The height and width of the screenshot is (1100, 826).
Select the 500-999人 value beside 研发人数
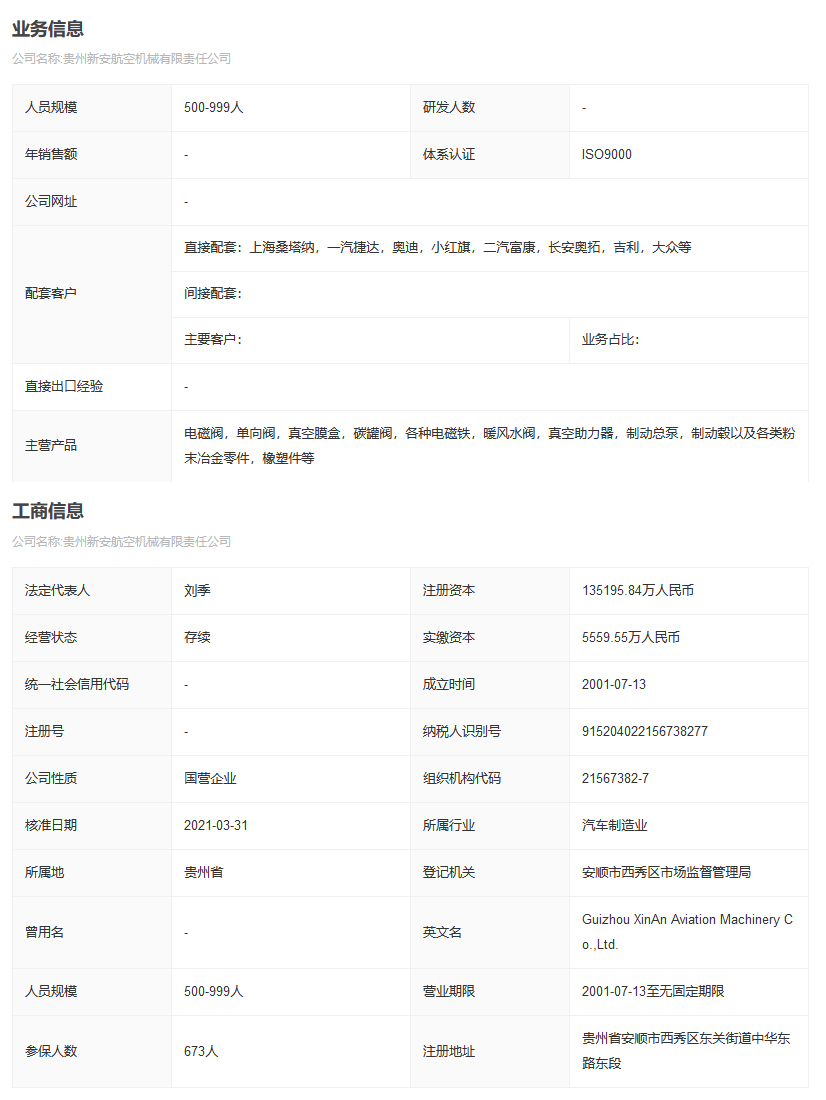213,107
